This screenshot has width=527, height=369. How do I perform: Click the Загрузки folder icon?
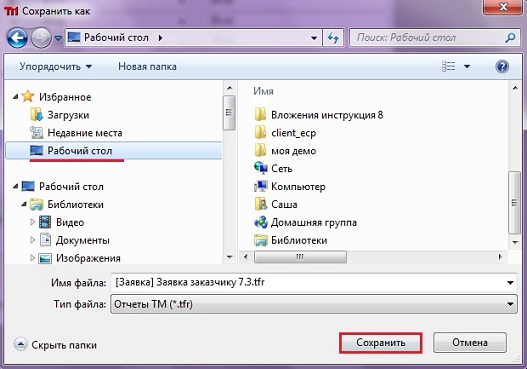tap(36, 115)
